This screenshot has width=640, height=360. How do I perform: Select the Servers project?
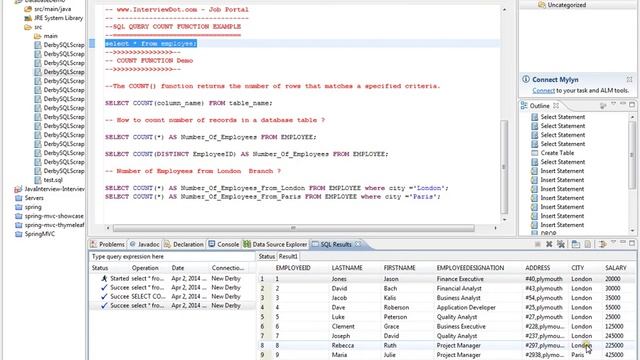34,198
